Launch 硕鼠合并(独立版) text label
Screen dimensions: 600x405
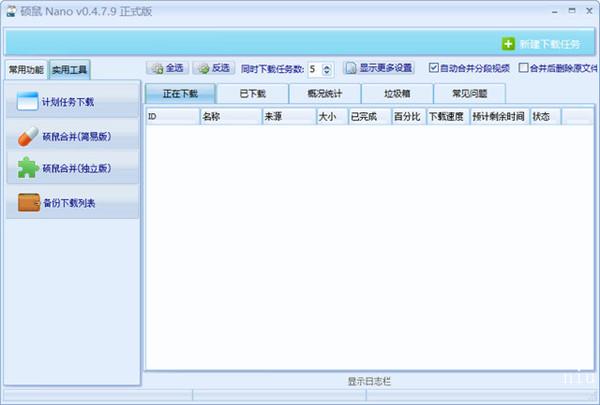77,168
